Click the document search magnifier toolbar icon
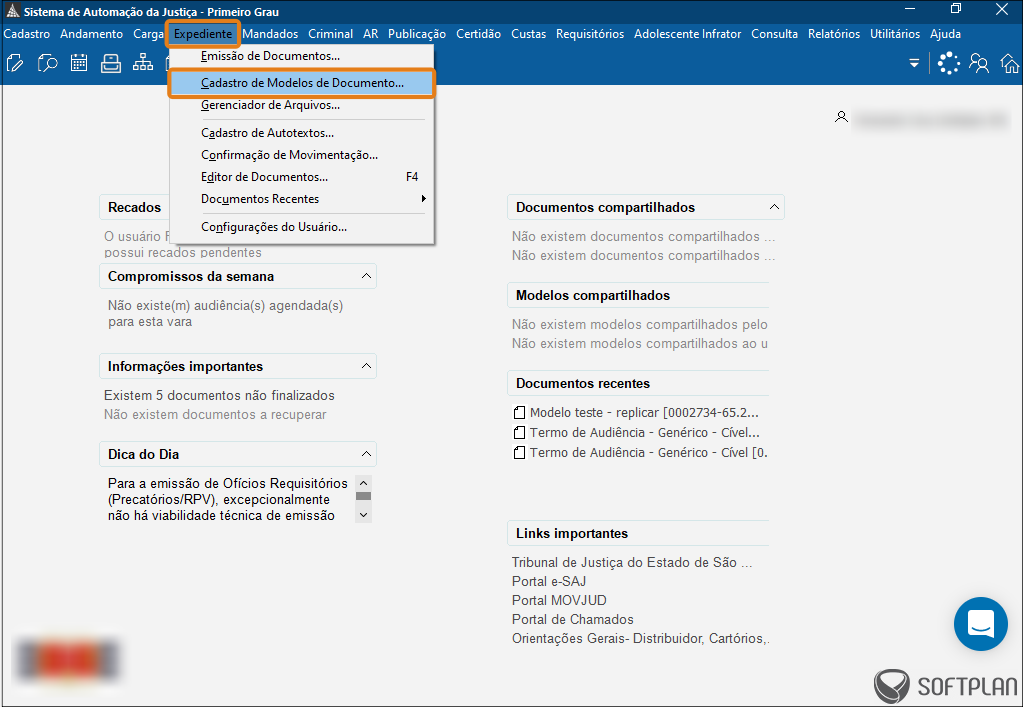 (x=47, y=63)
